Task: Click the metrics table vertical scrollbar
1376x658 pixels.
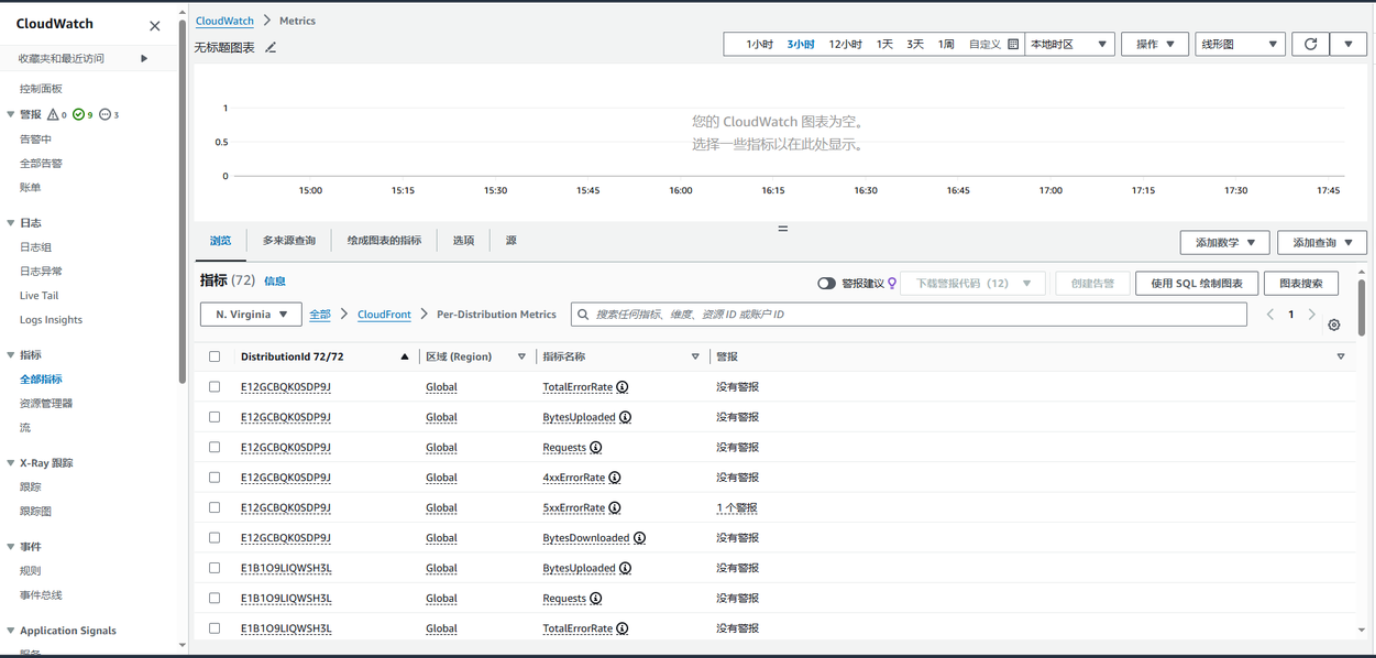Action: 1361,307
